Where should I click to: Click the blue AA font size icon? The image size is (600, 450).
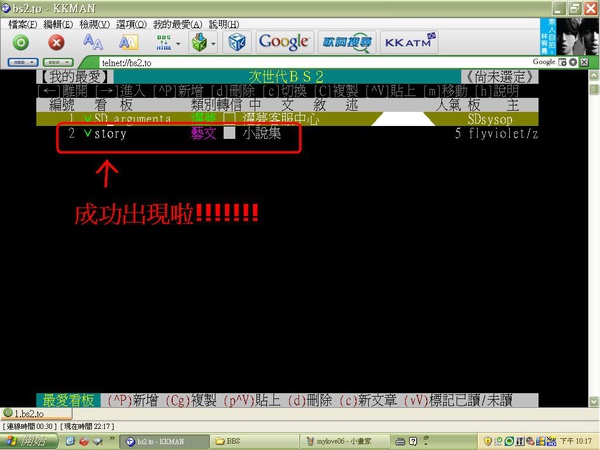coord(93,42)
